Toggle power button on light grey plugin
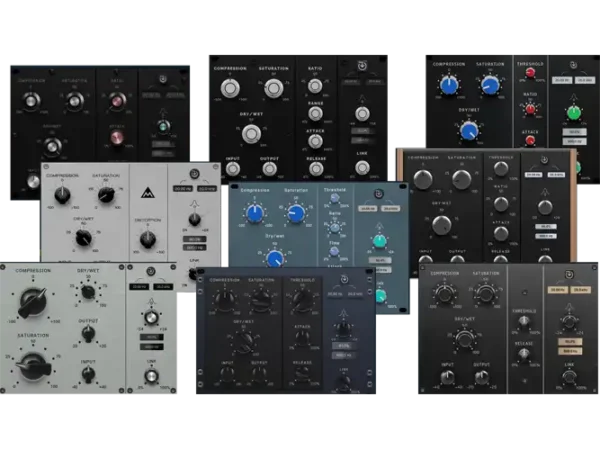The width and height of the screenshot is (600, 450). coord(151,271)
